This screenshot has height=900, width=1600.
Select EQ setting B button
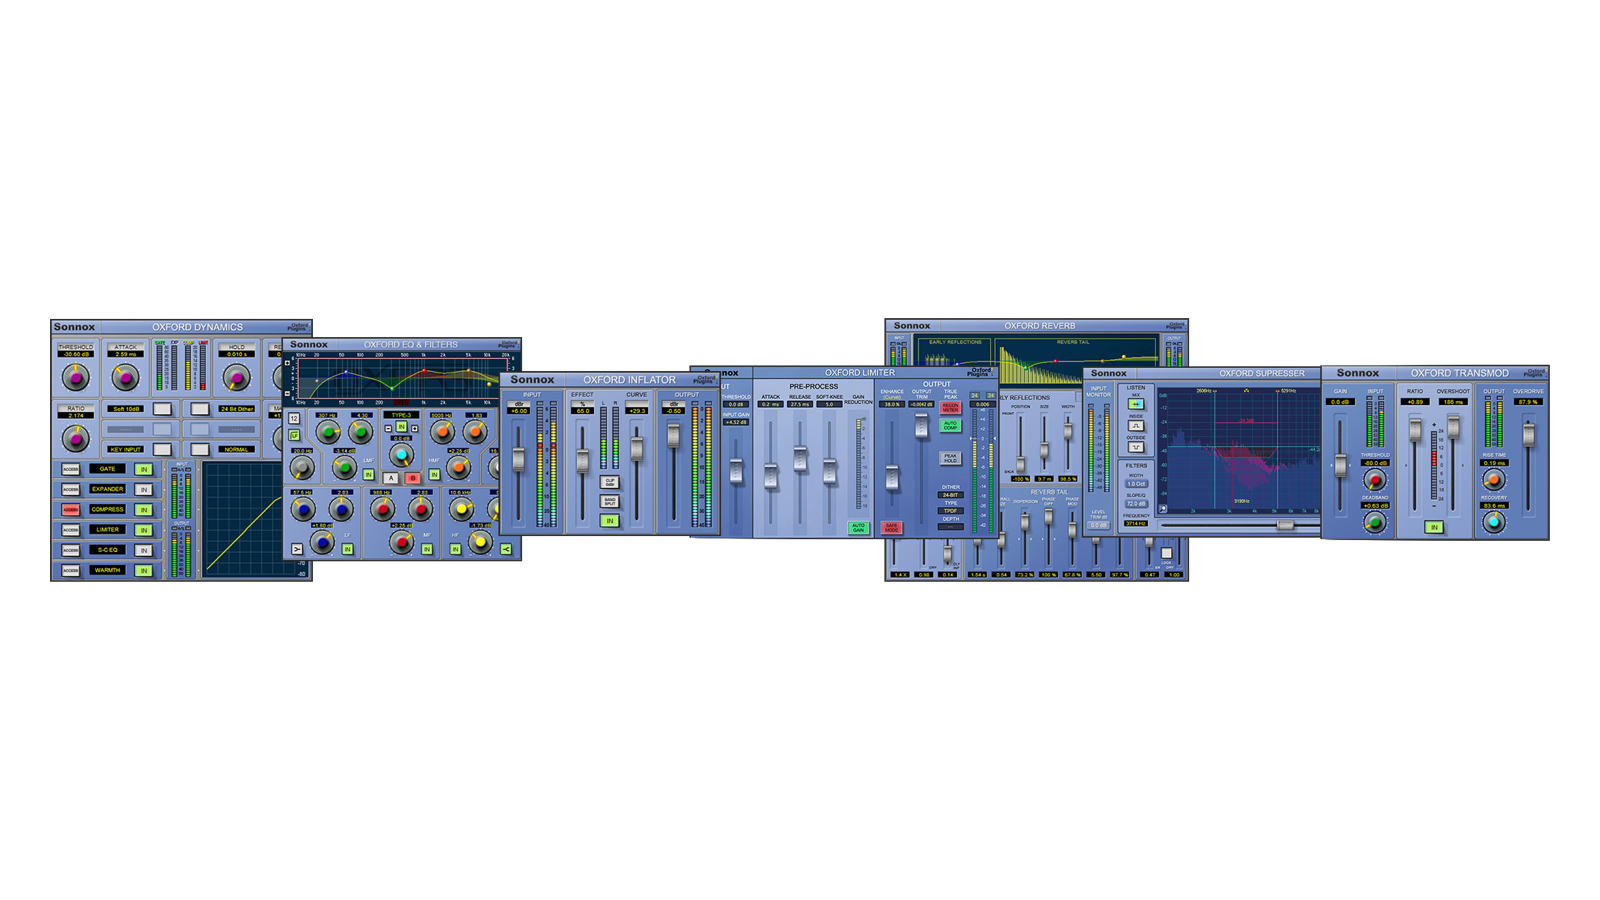click(413, 478)
